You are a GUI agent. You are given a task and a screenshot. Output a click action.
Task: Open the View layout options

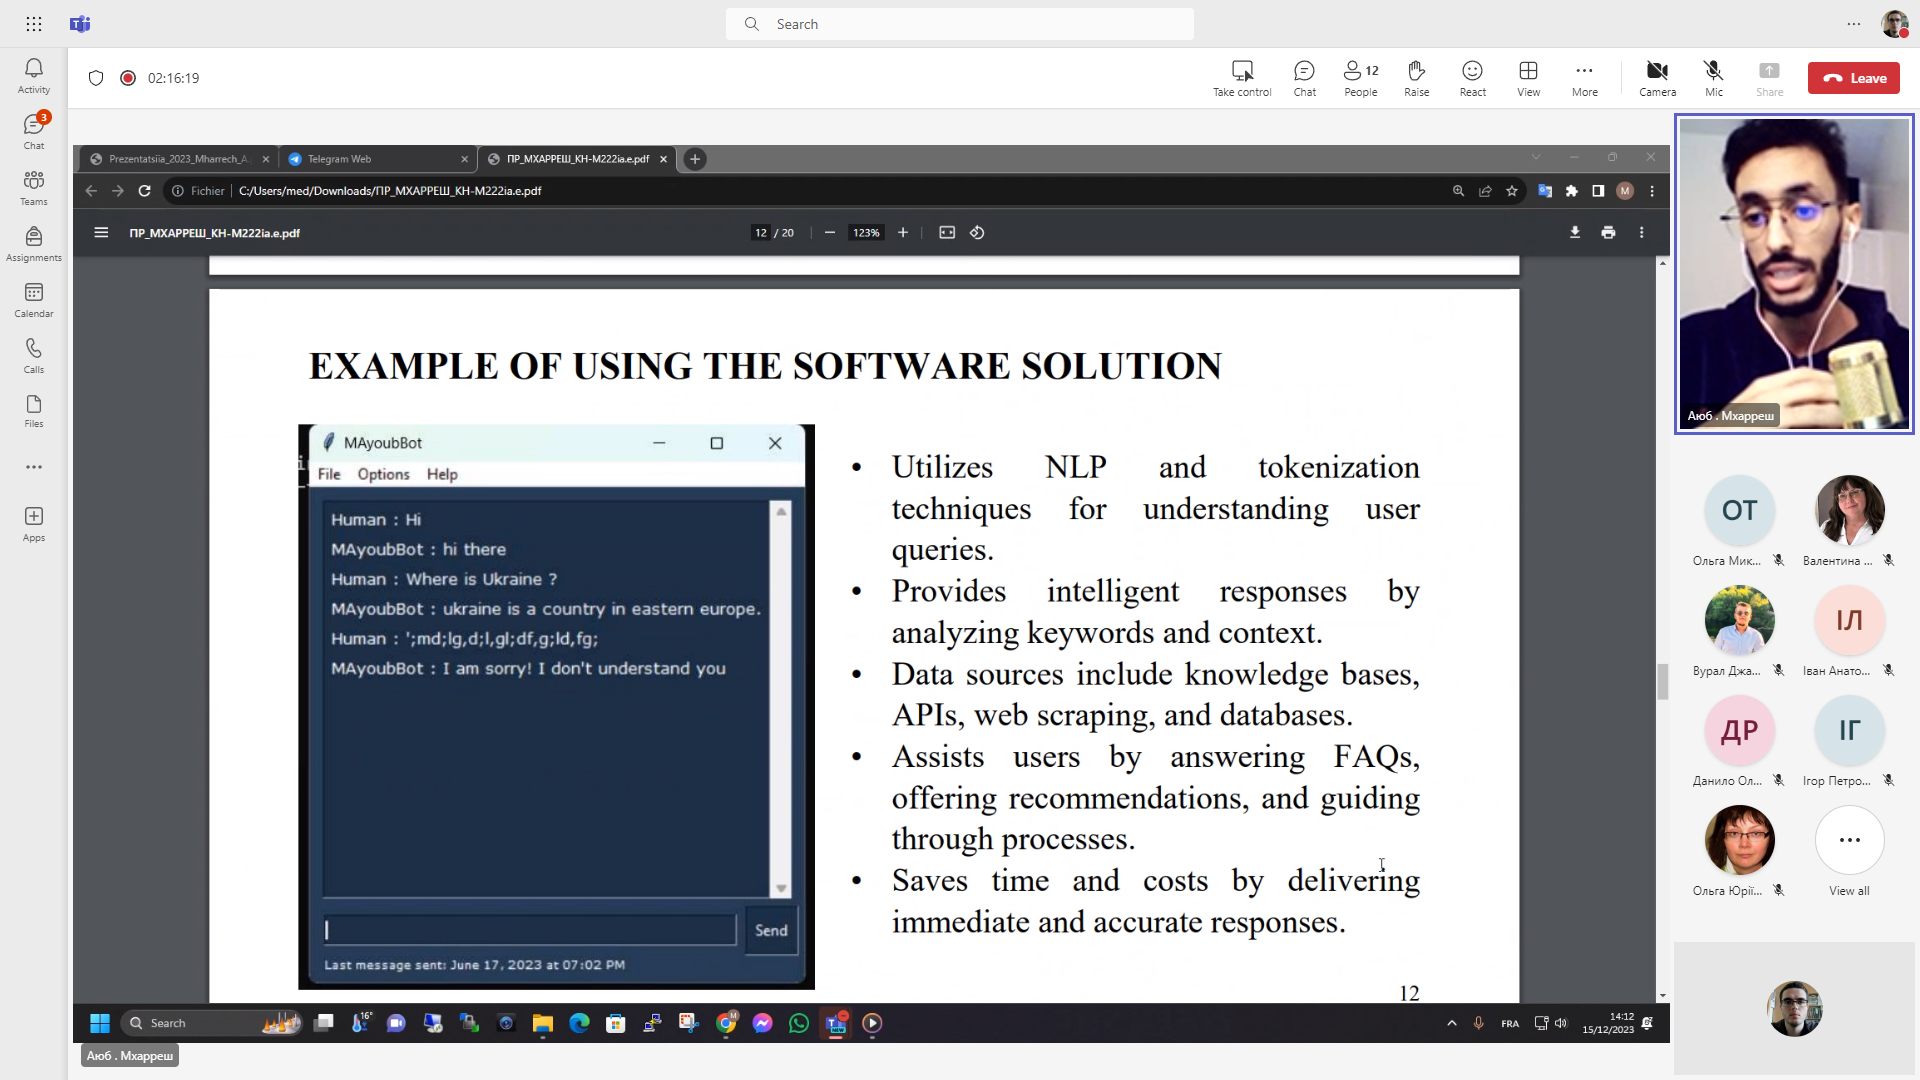click(x=1528, y=77)
